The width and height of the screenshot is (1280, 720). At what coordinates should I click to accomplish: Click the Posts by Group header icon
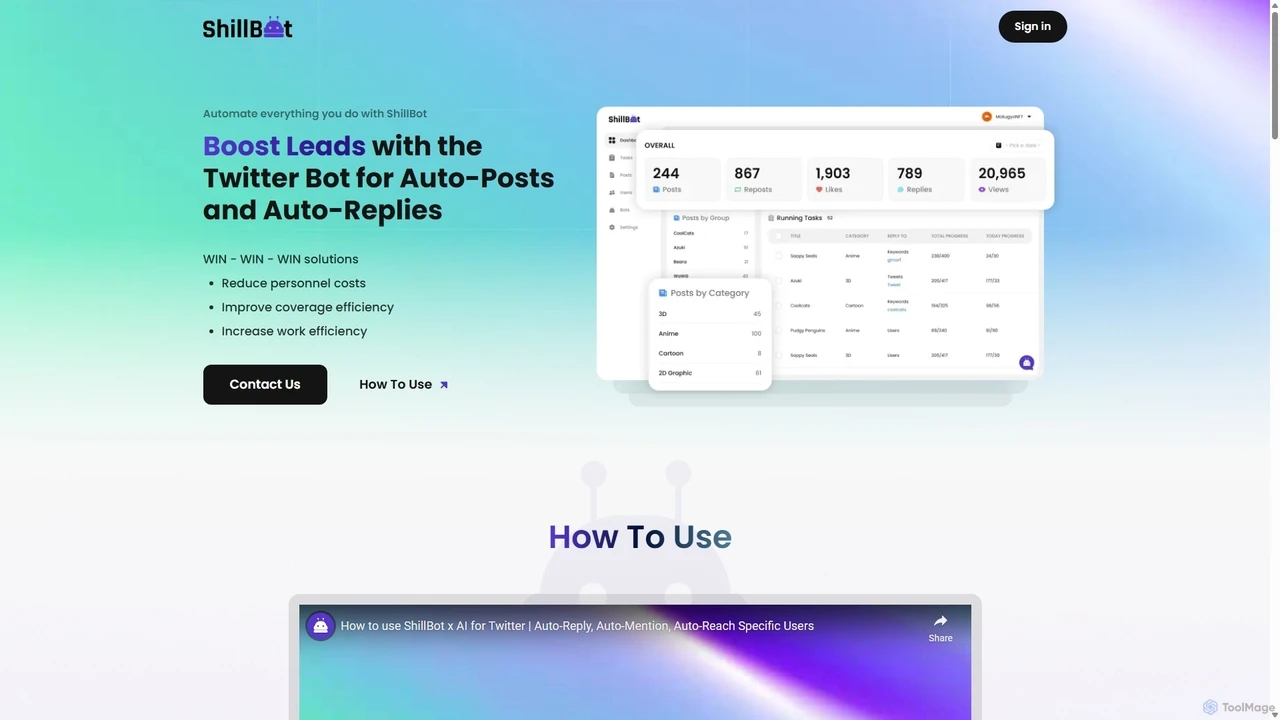pos(676,218)
